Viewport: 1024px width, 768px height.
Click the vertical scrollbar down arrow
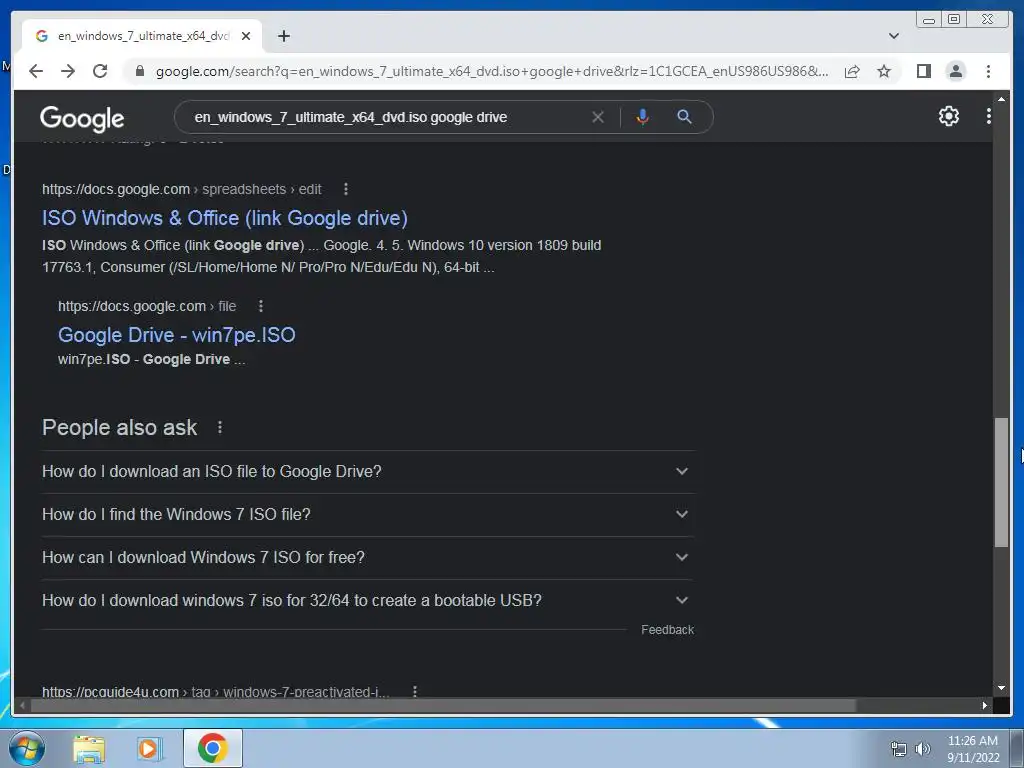(x=1001, y=688)
